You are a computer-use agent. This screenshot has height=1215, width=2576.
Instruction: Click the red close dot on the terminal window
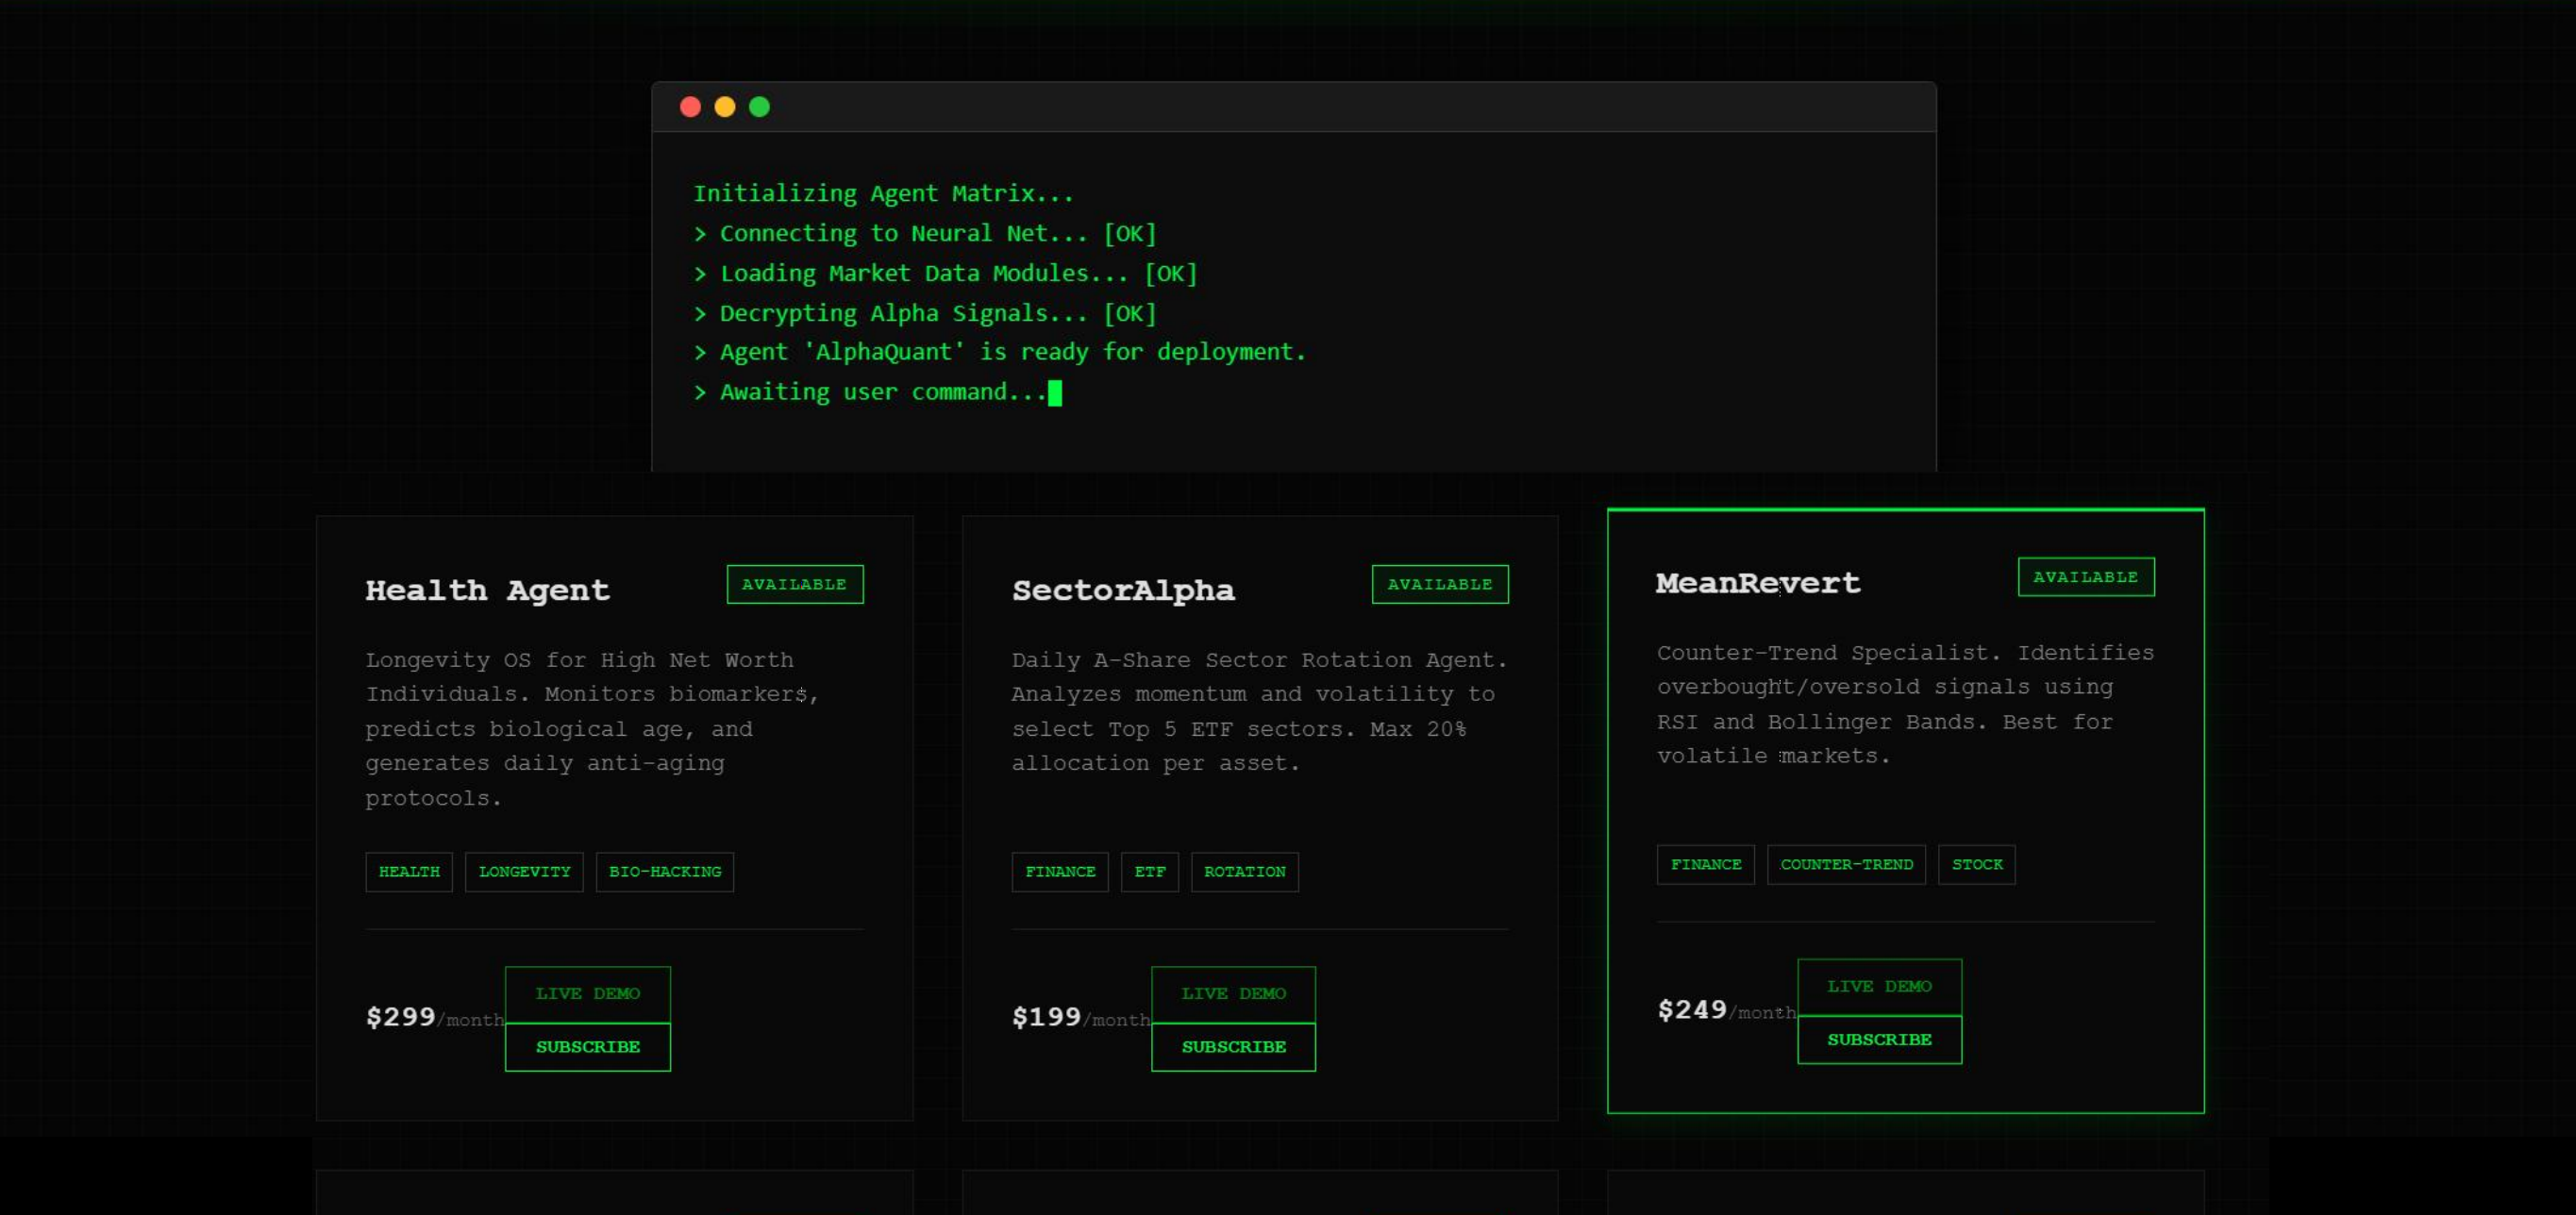[x=692, y=107]
